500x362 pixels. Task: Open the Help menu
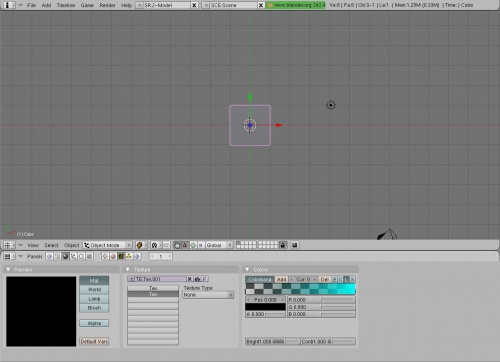point(126,5)
